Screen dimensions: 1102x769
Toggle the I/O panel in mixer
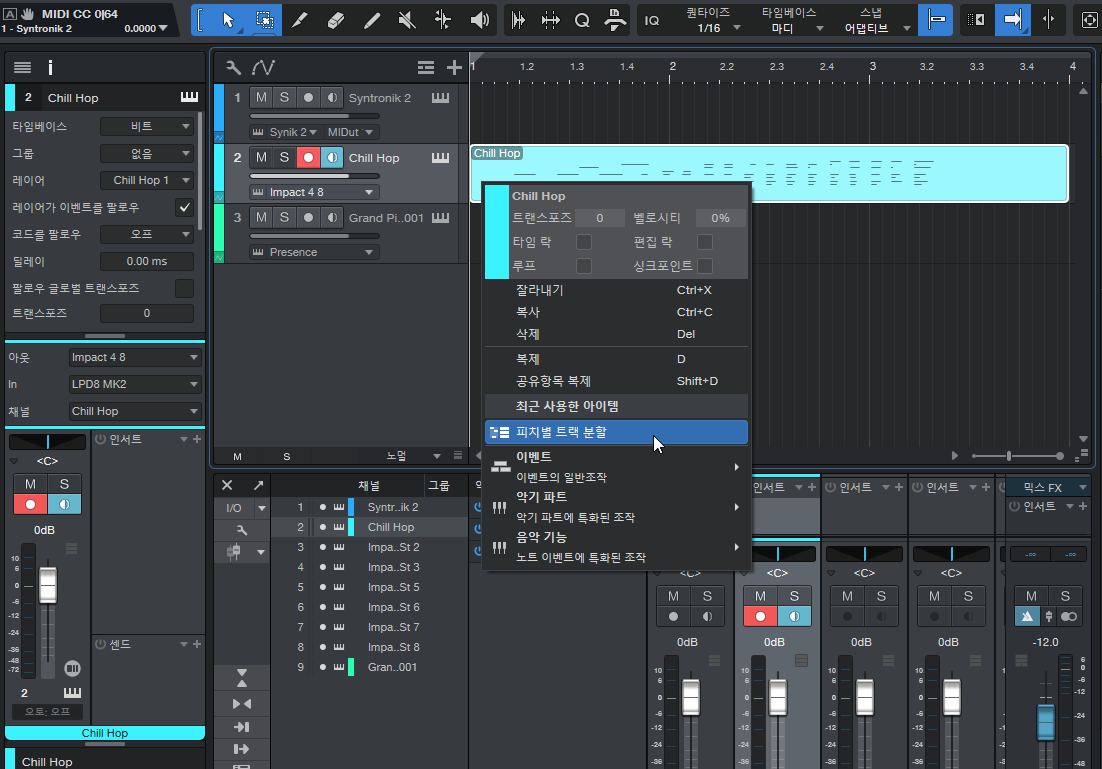234,508
